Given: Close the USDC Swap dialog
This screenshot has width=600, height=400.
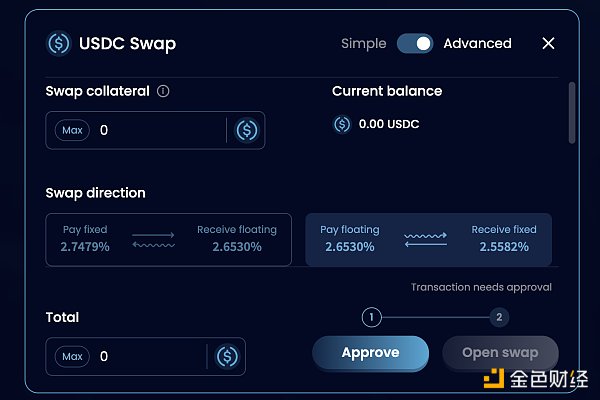Looking at the screenshot, I should [548, 43].
